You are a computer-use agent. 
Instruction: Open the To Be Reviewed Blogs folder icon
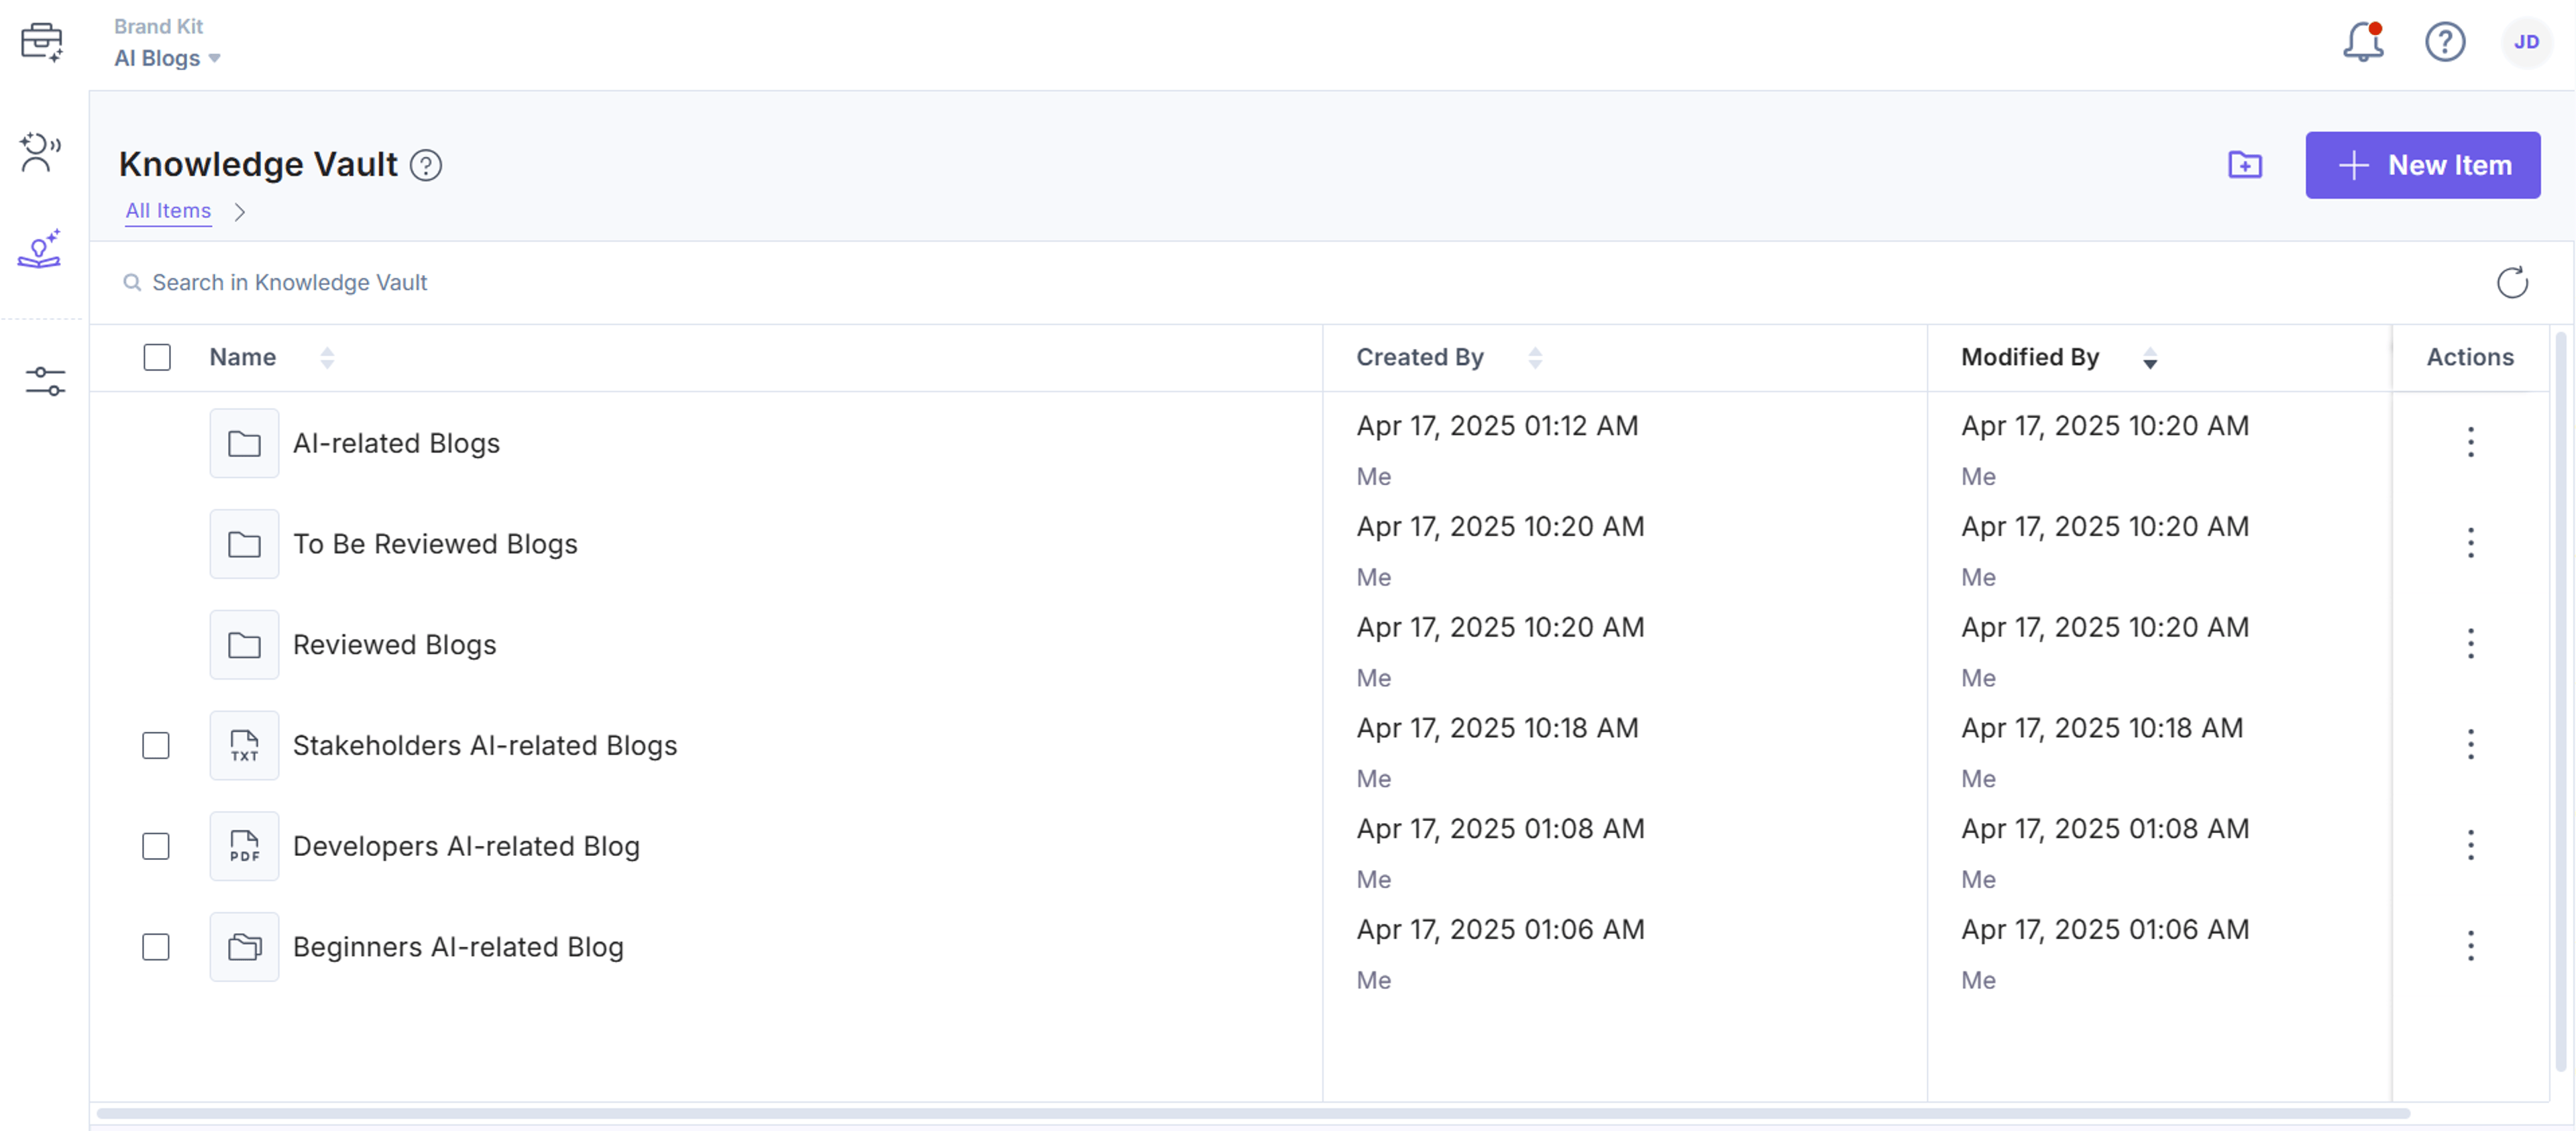(244, 544)
